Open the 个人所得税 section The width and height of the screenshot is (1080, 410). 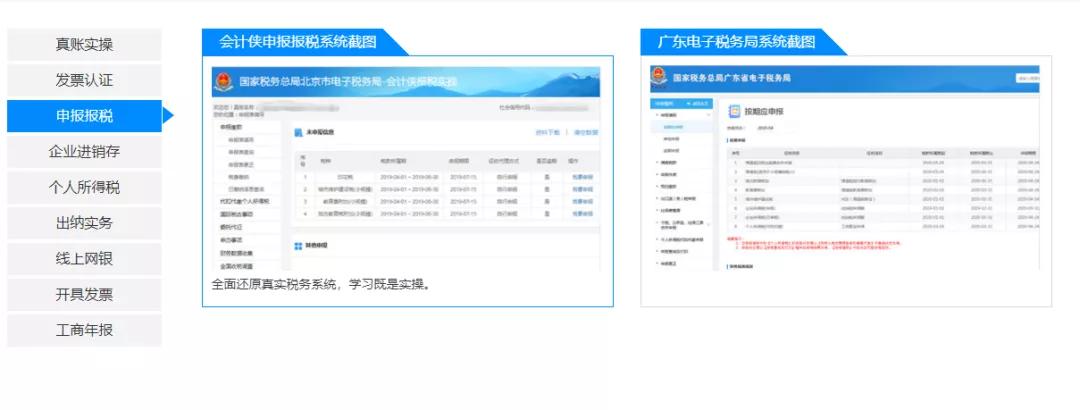pos(84,187)
